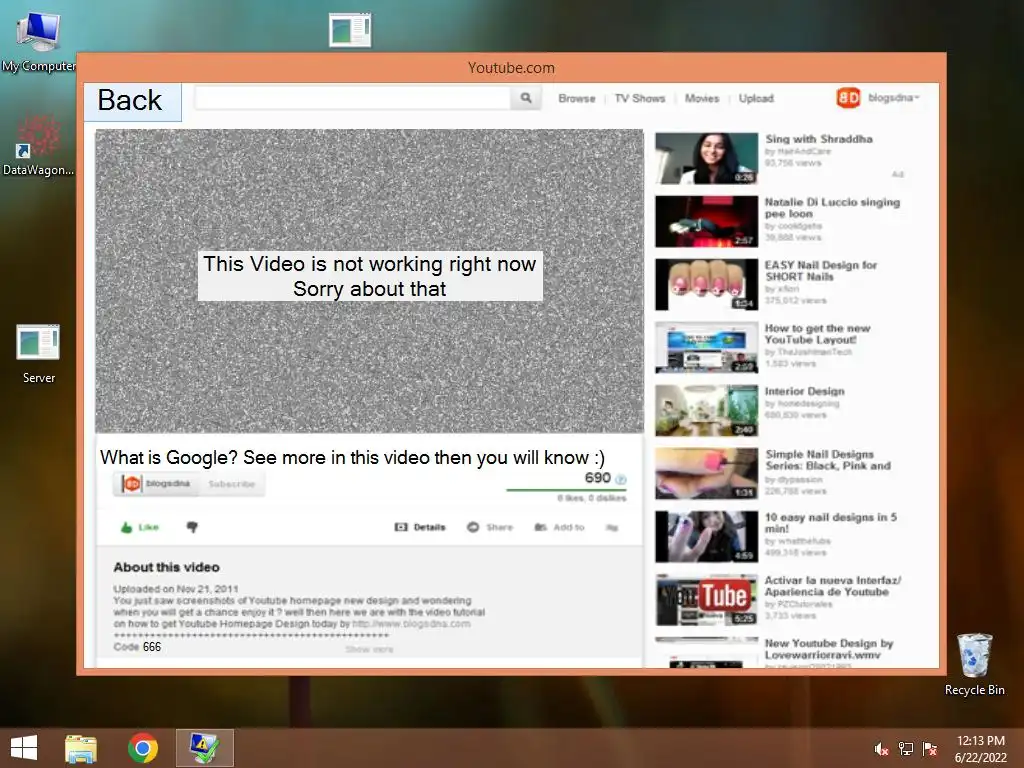Viewport: 1024px width, 768px height.
Task: Click the static noise video player area
Action: click(x=370, y=281)
